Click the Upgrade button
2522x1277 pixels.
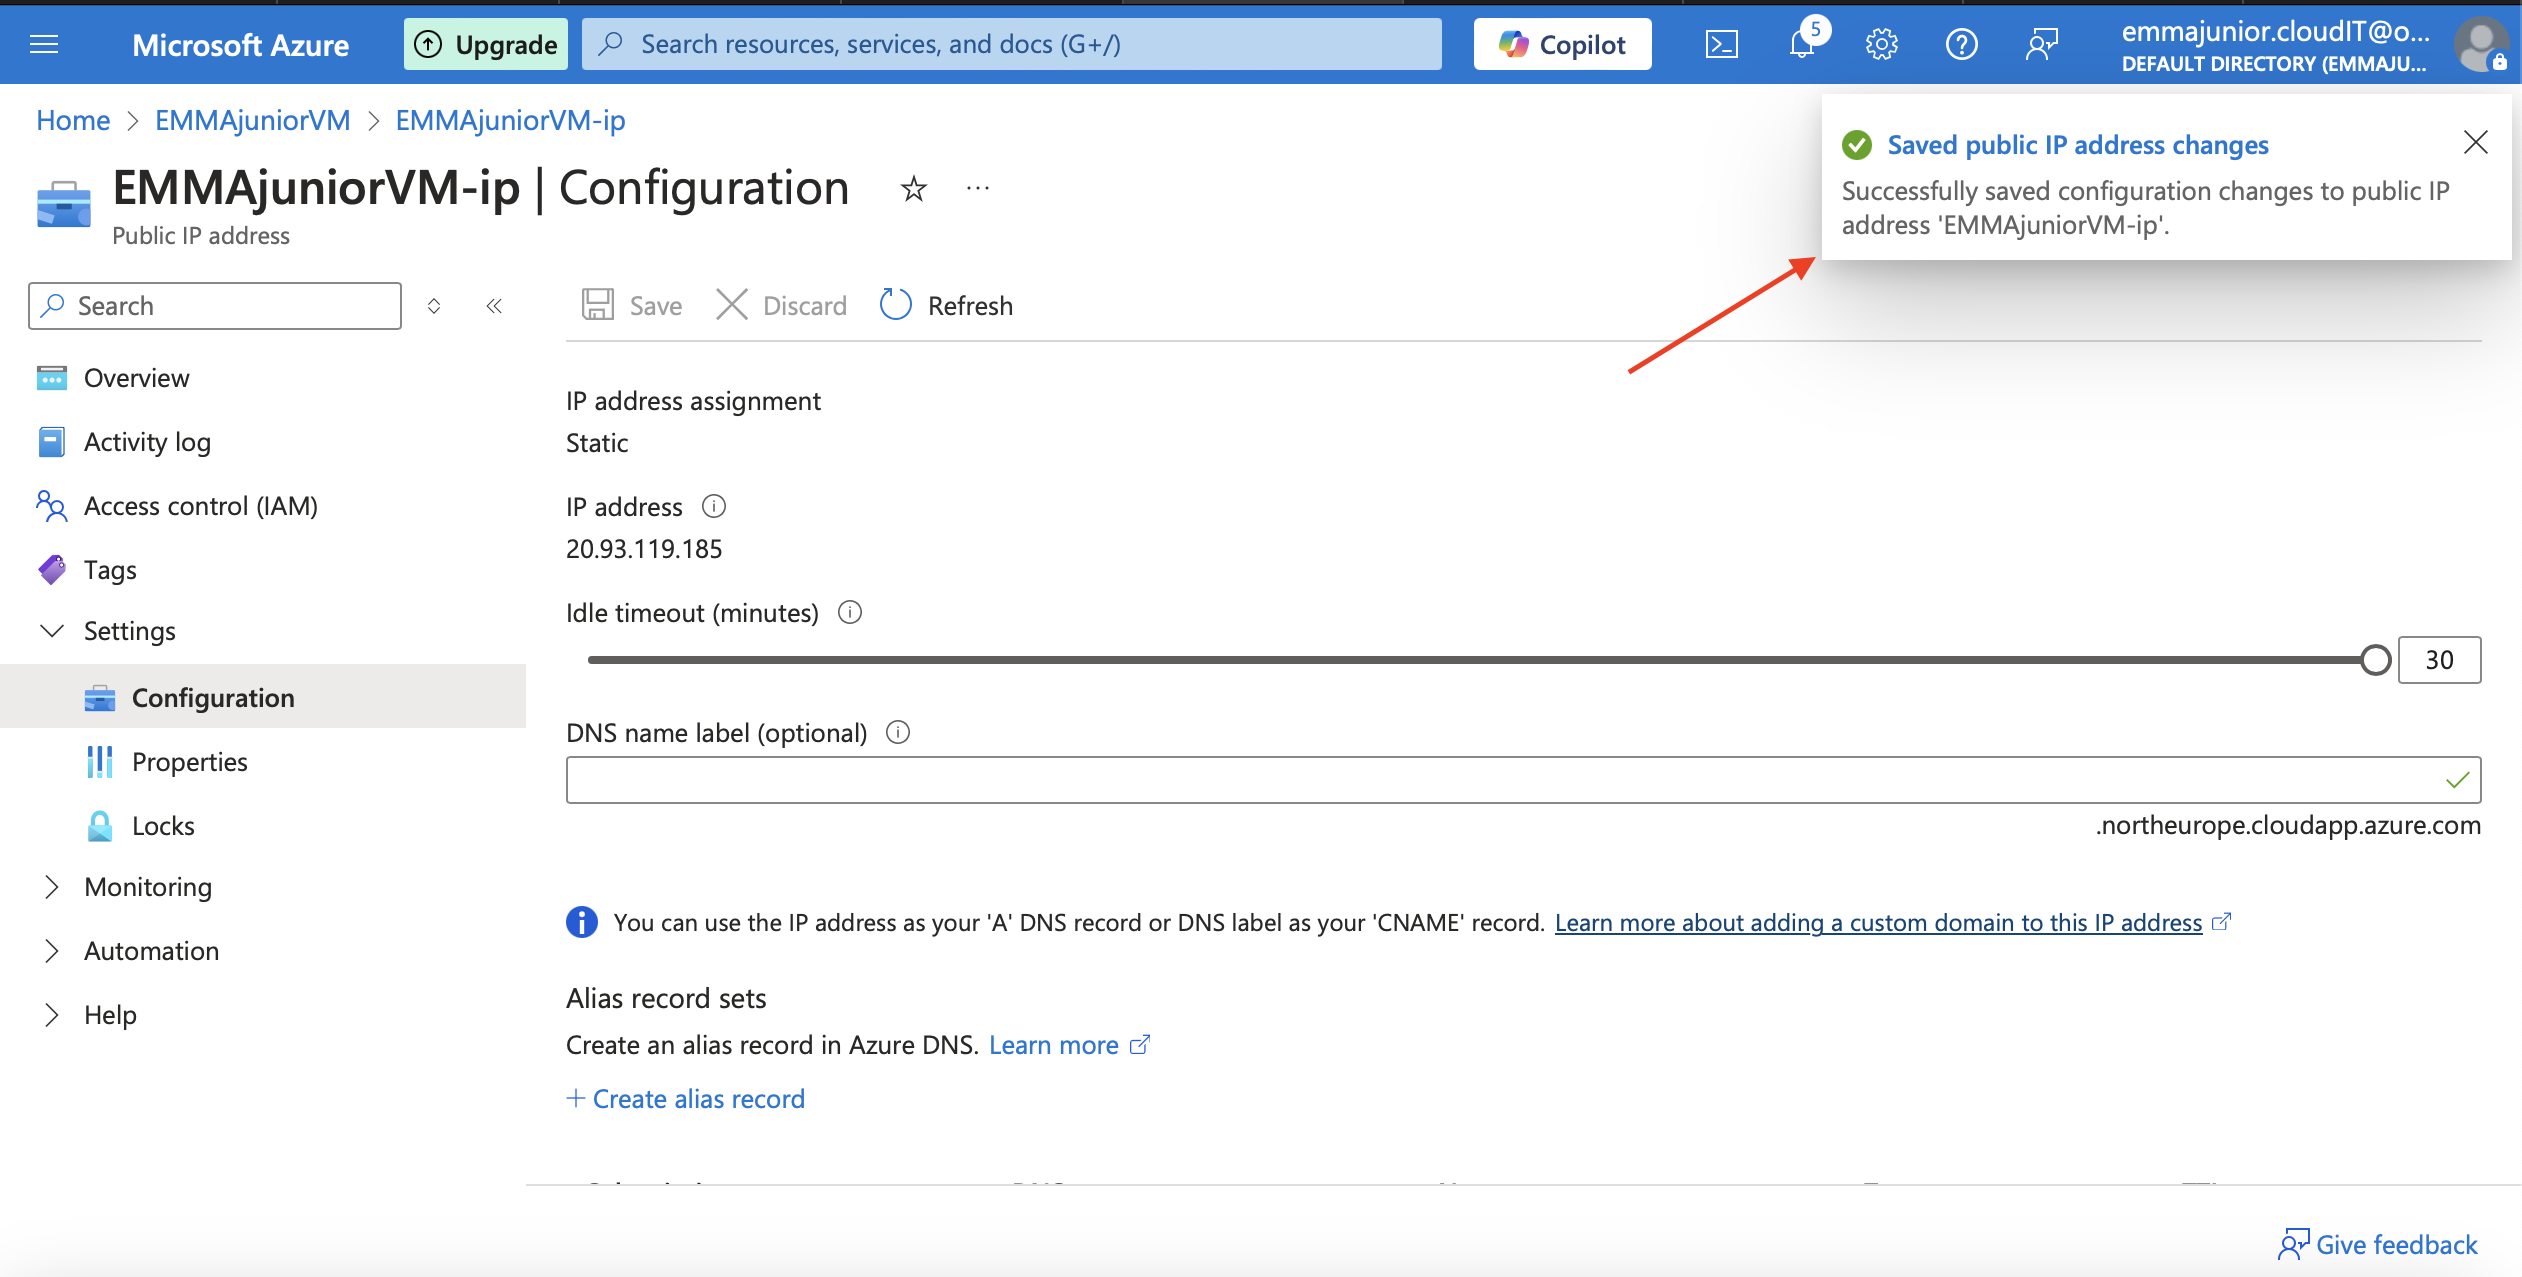(486, 44)
